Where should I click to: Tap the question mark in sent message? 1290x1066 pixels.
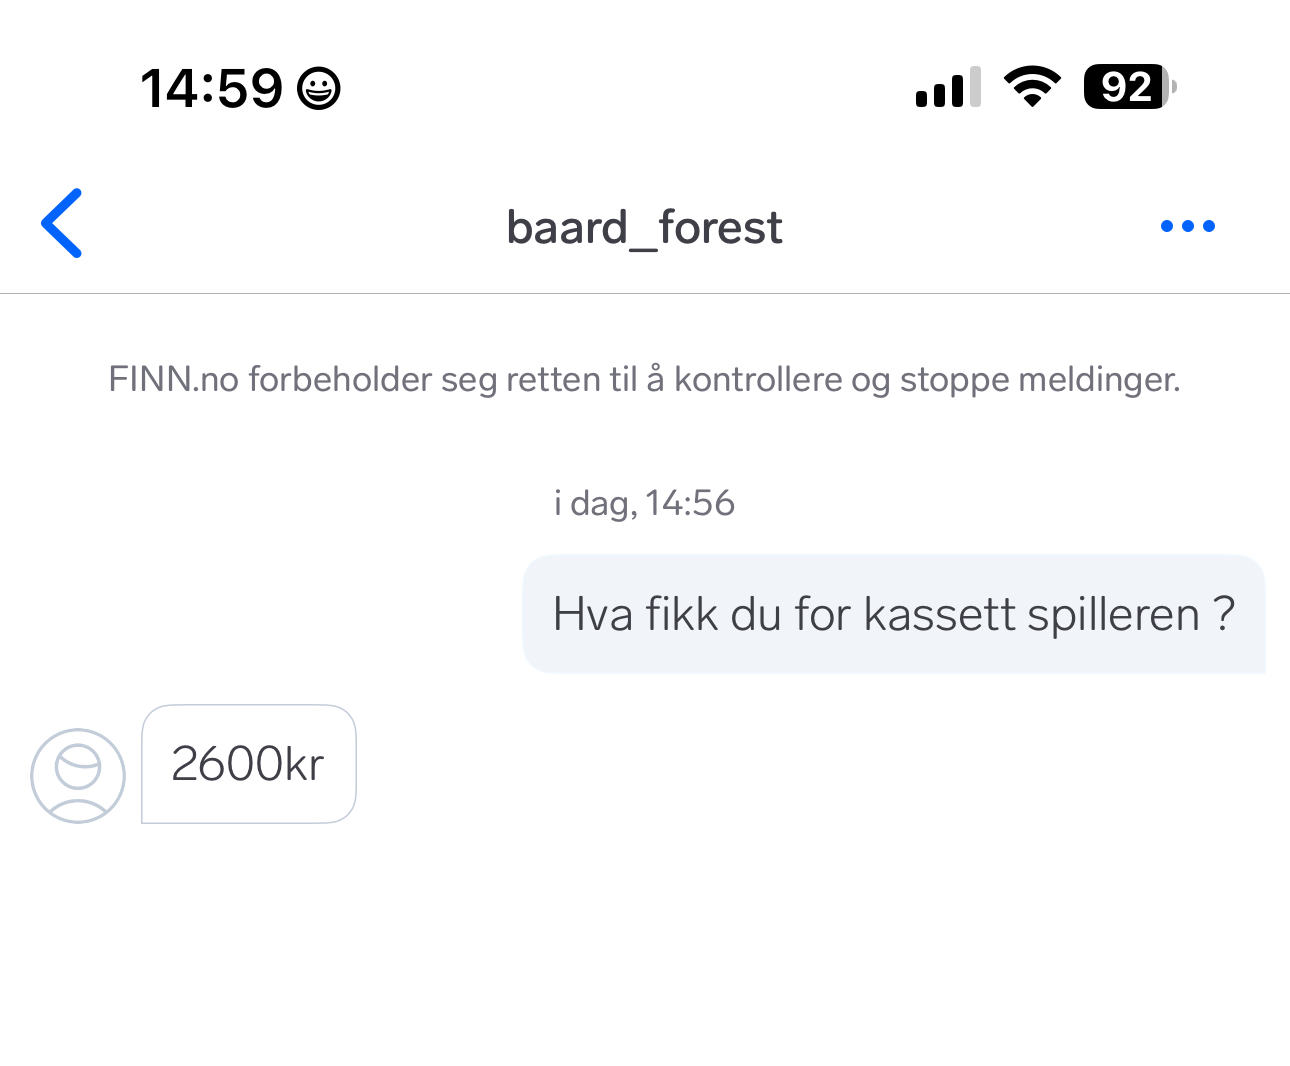[1224, 614]
